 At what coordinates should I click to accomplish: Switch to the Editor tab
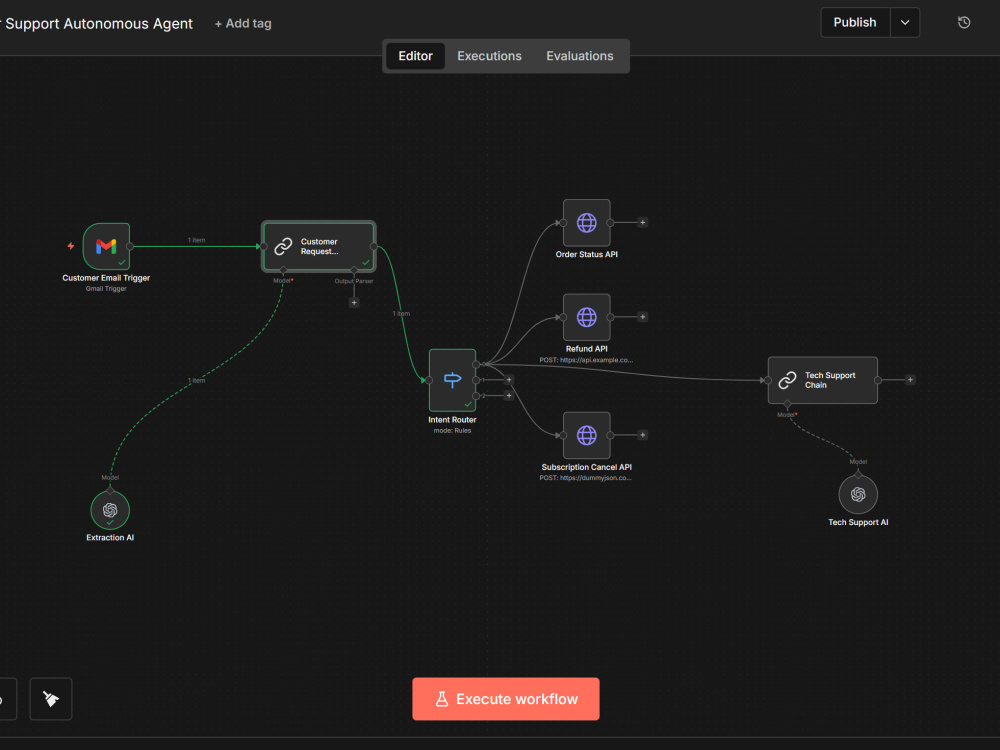coord(415,56)
